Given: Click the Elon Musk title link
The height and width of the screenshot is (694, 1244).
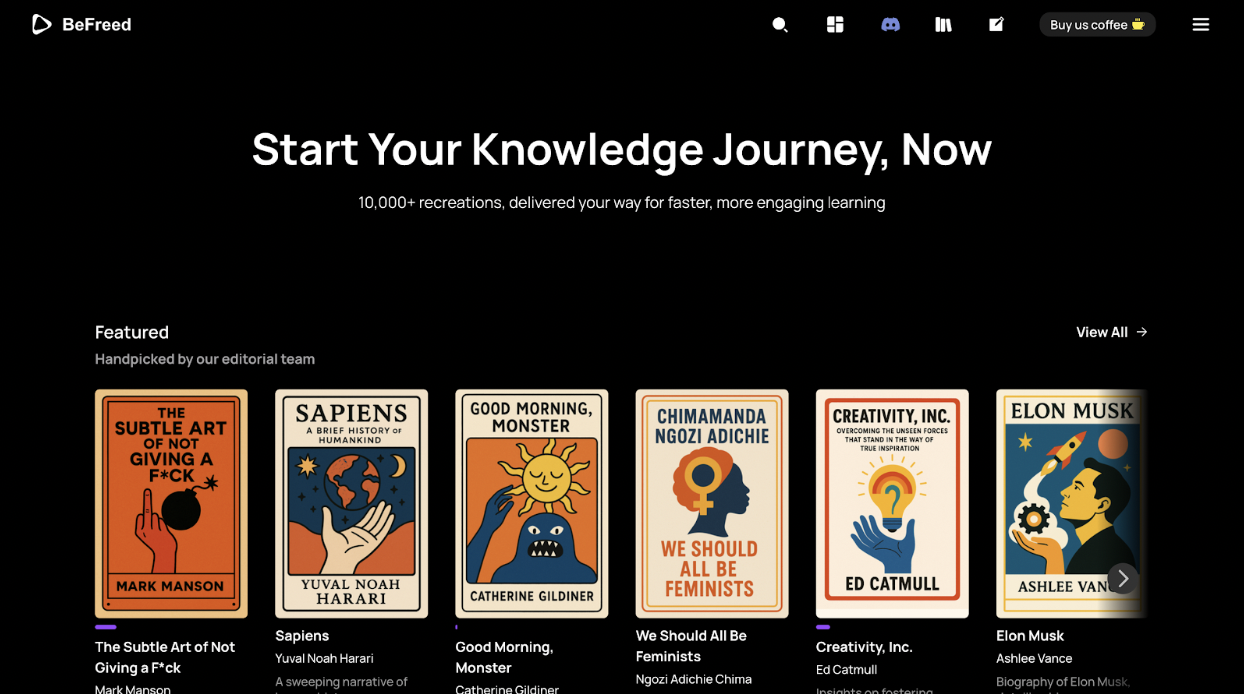Looking at the screenshot, I should pyautogui.click(x=1029, y=636).
